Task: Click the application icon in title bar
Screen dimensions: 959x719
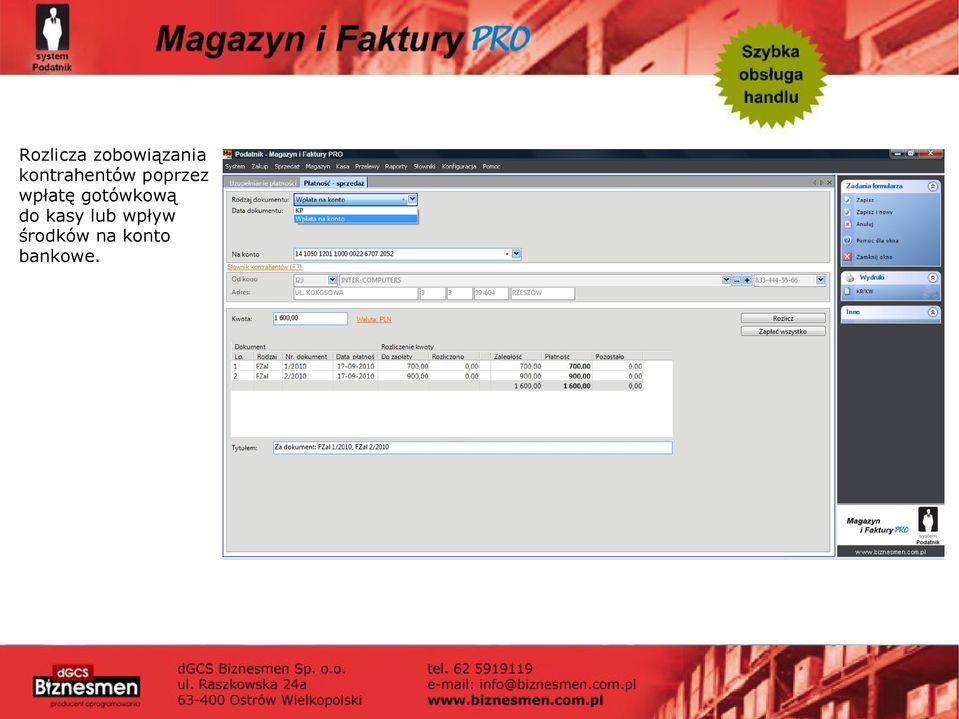Action: (x=228, y=154)
